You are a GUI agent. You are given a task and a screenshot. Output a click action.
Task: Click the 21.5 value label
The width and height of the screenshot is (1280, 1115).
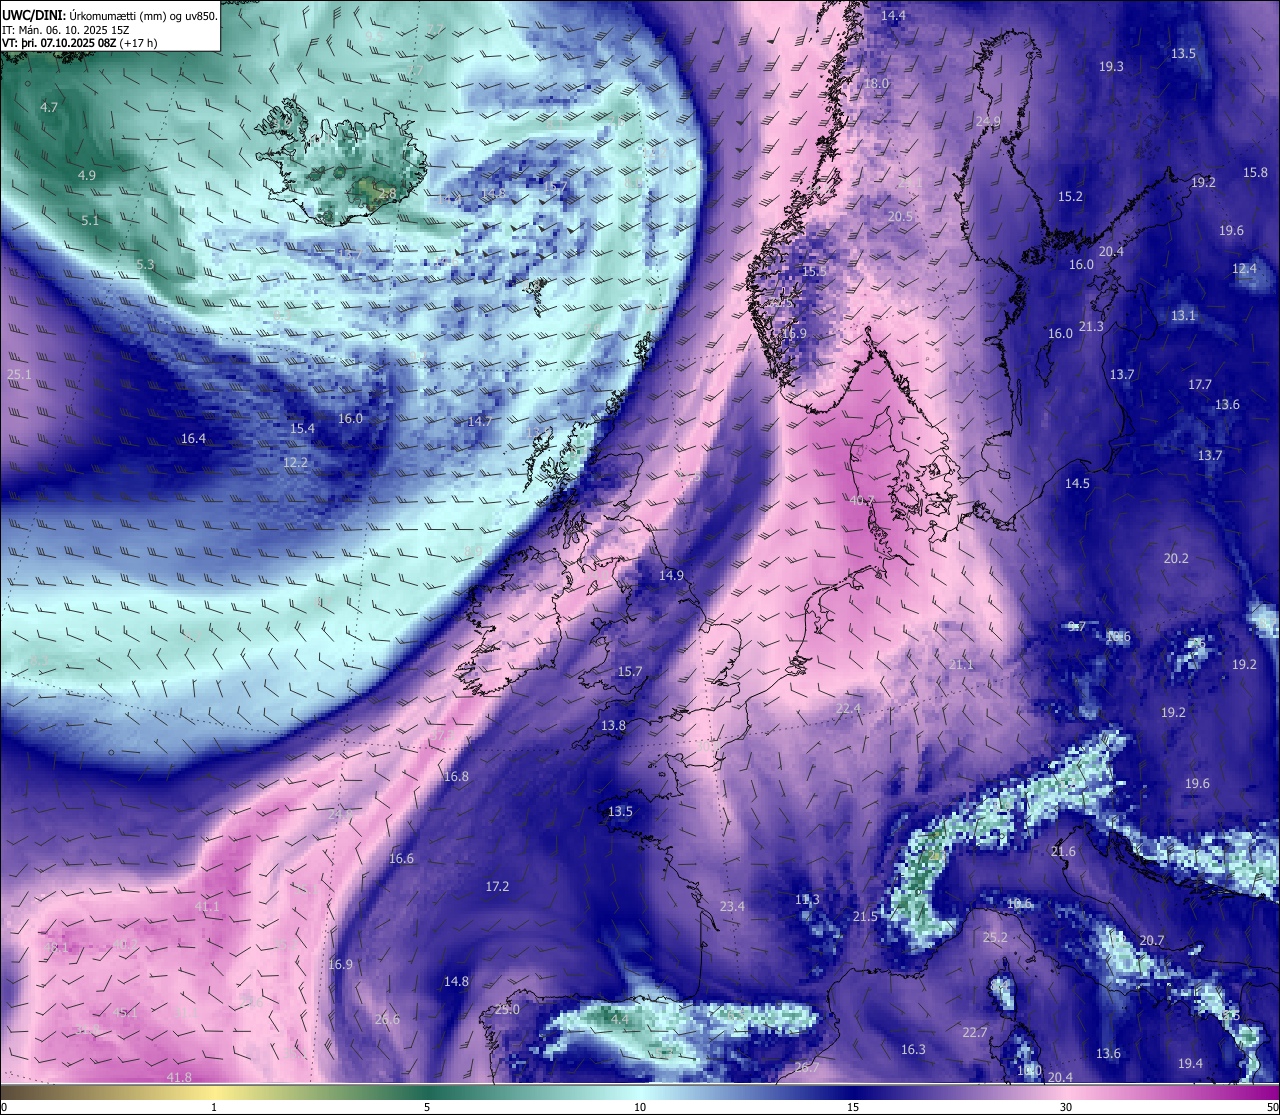(865, 916)
